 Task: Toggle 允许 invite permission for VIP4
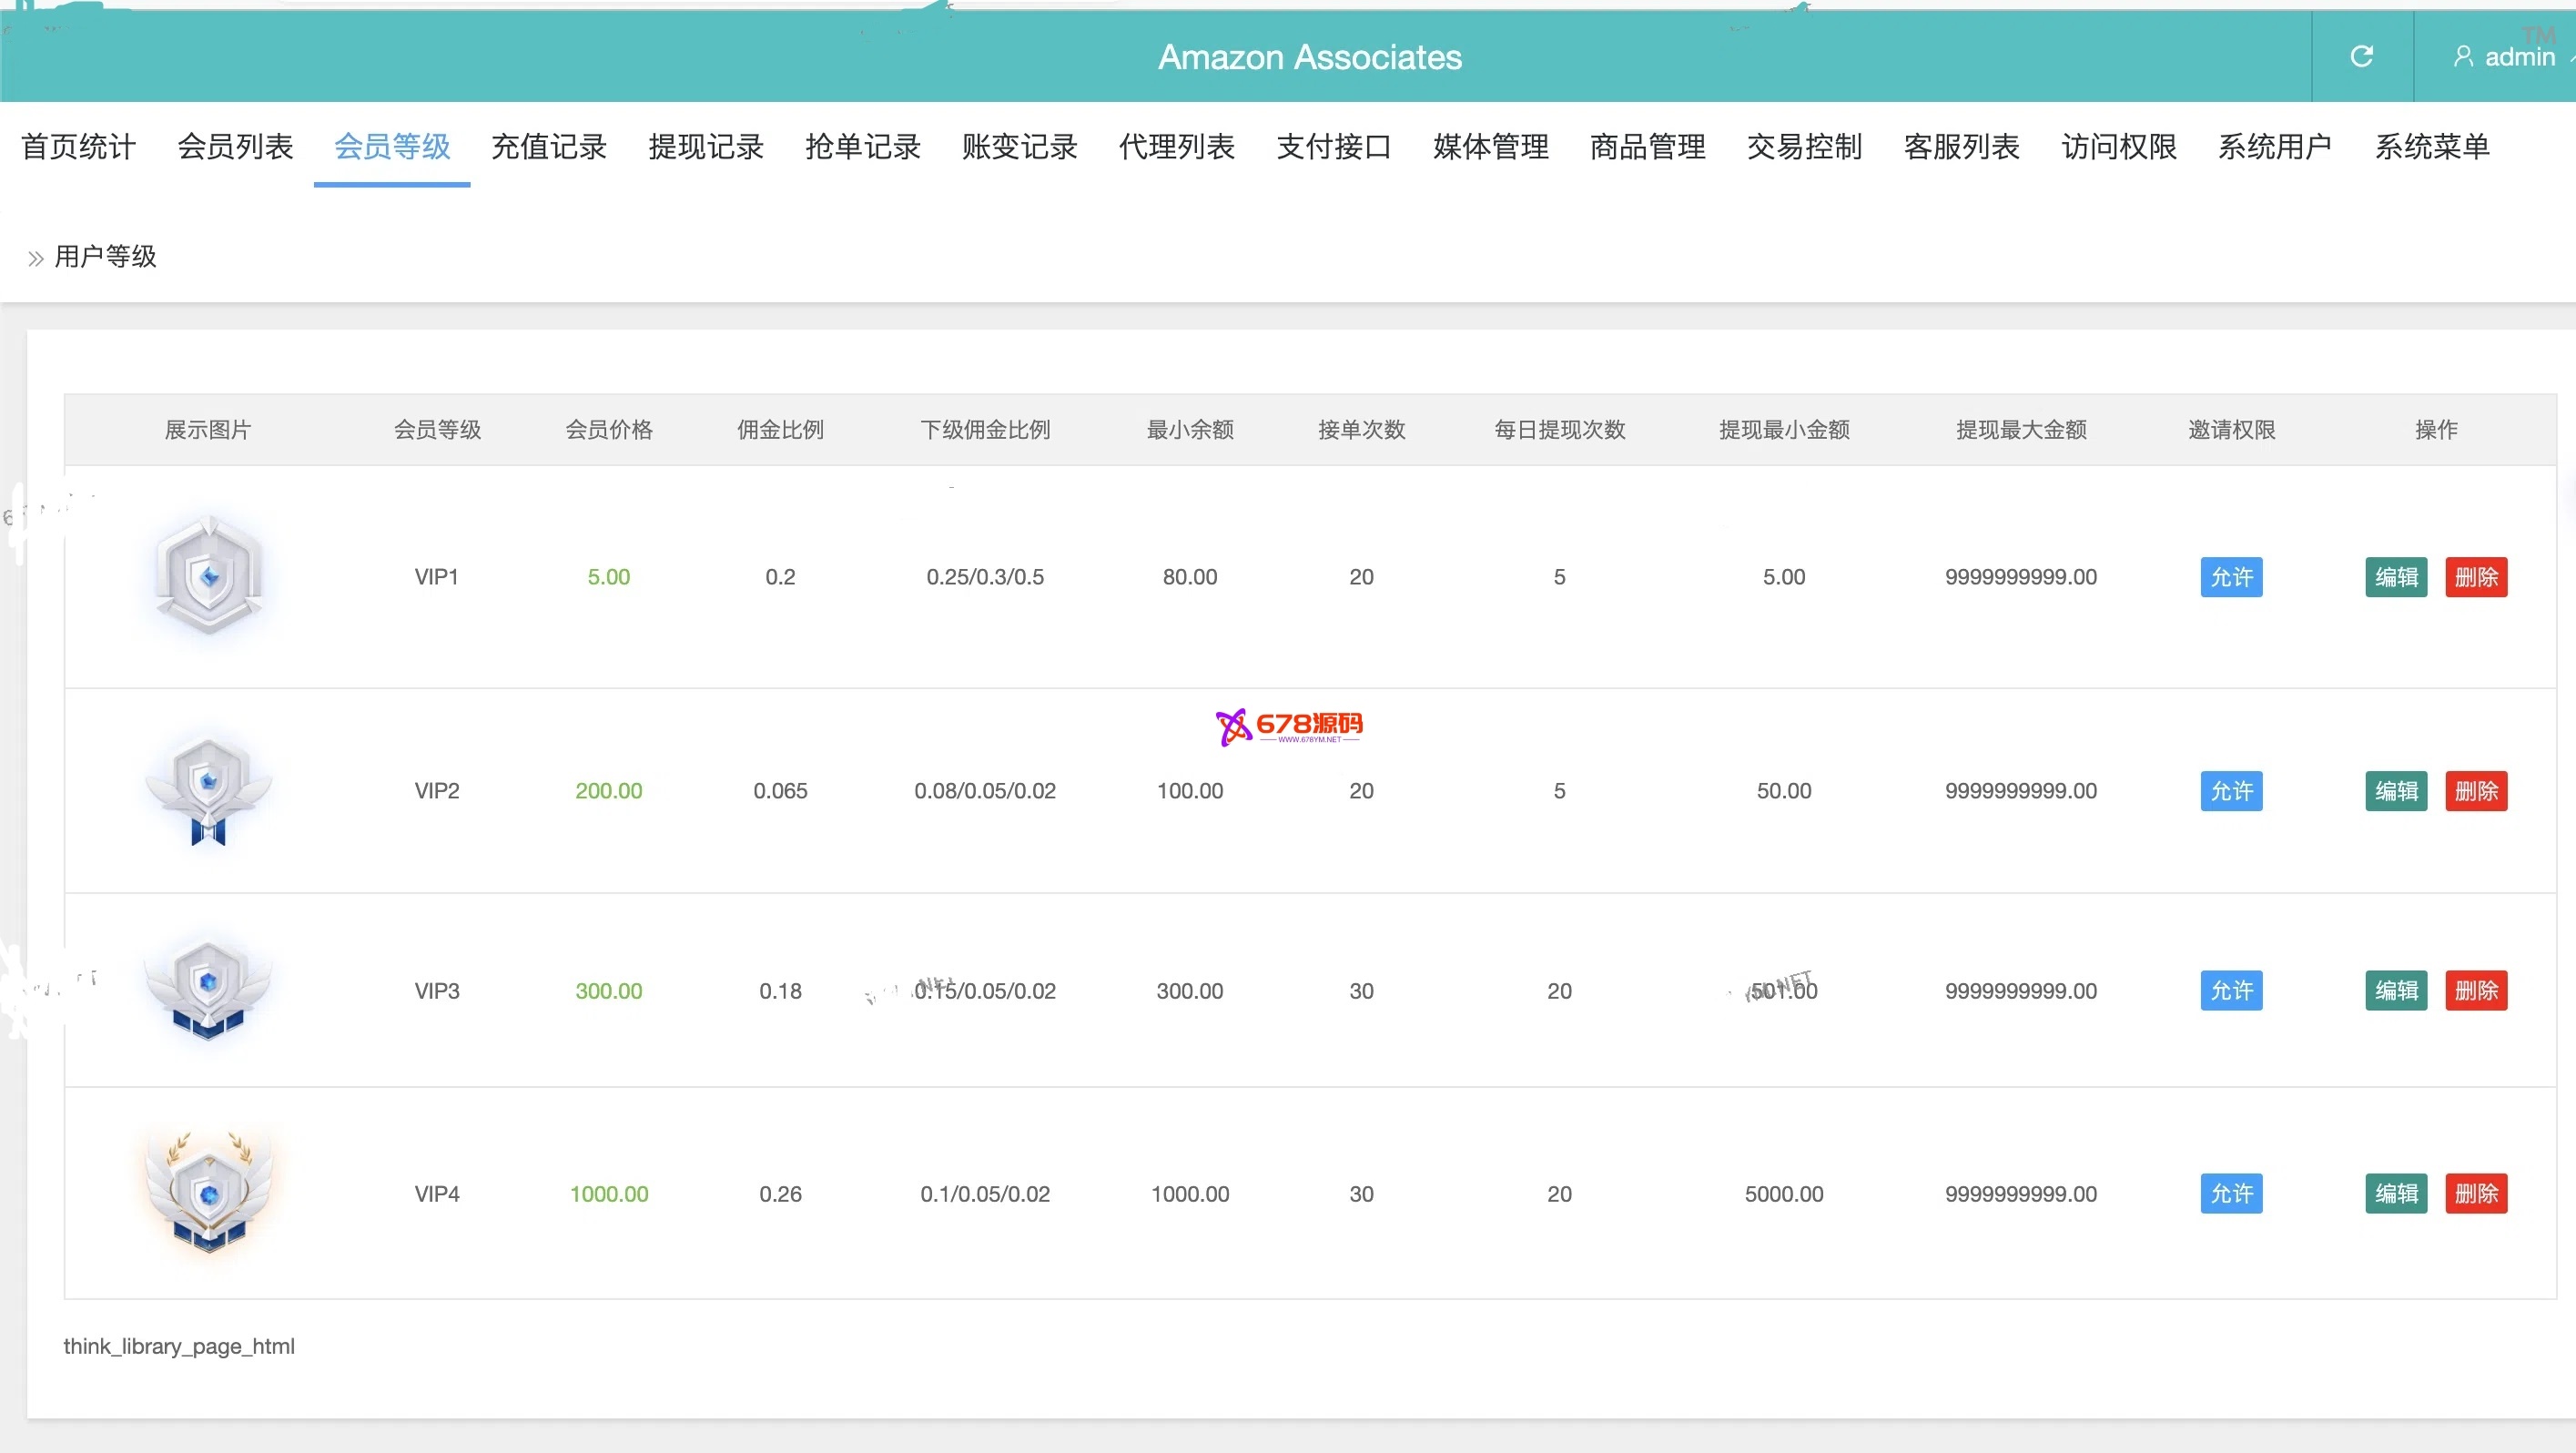(2230, 1193)
